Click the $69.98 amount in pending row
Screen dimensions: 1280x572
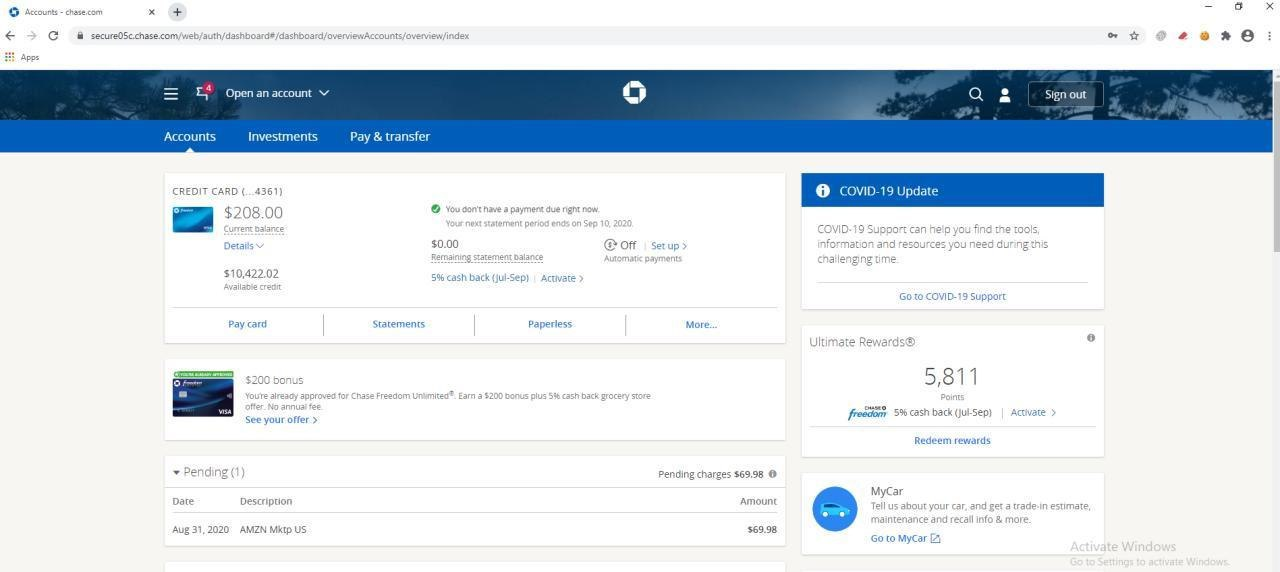click(x=762, y=529)
